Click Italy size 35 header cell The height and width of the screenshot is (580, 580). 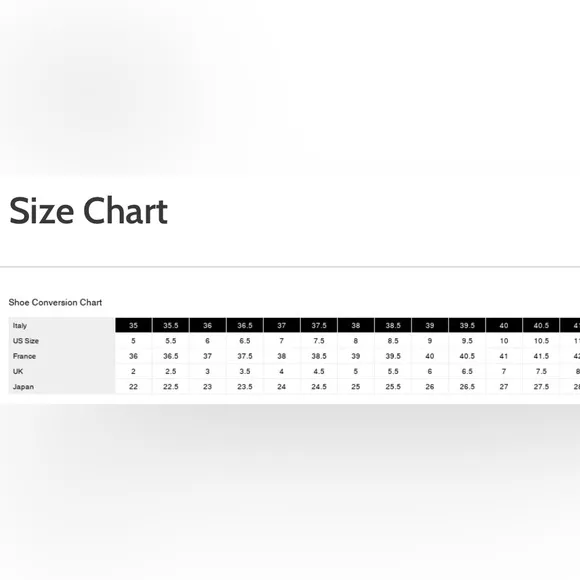(x=134, y=326)
